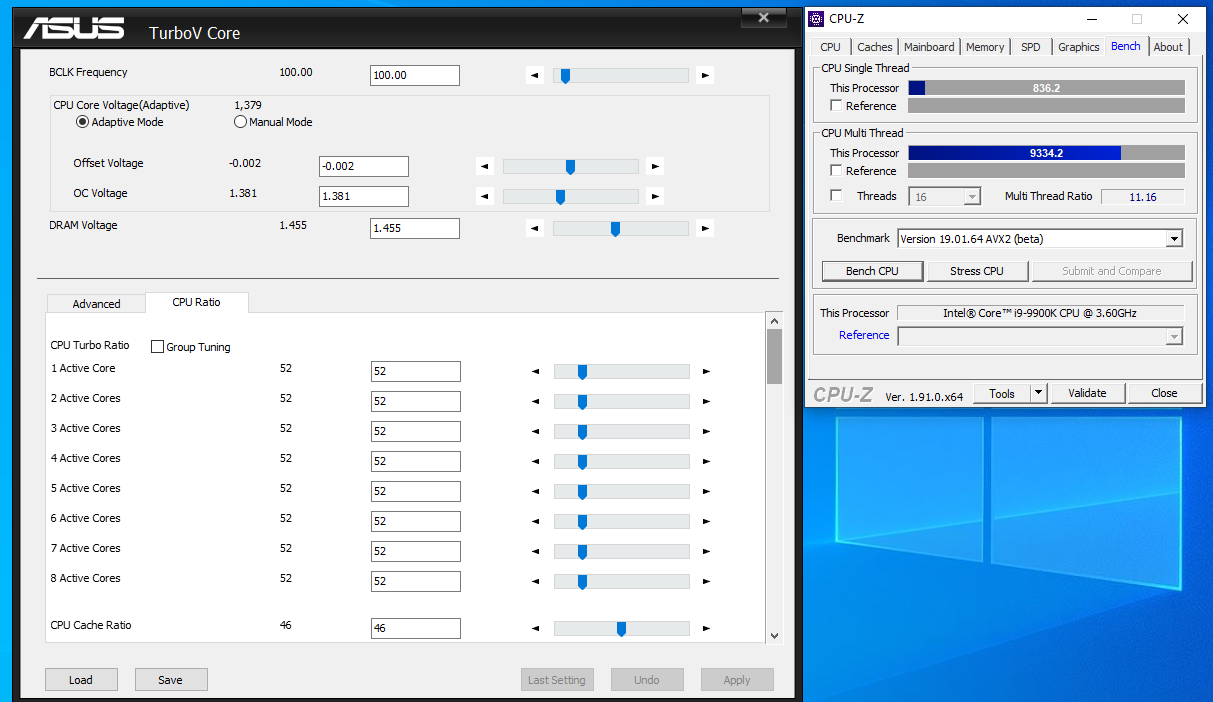
Task: Increase BCLK Frequency with right arrow
Action: click(705, 75)
